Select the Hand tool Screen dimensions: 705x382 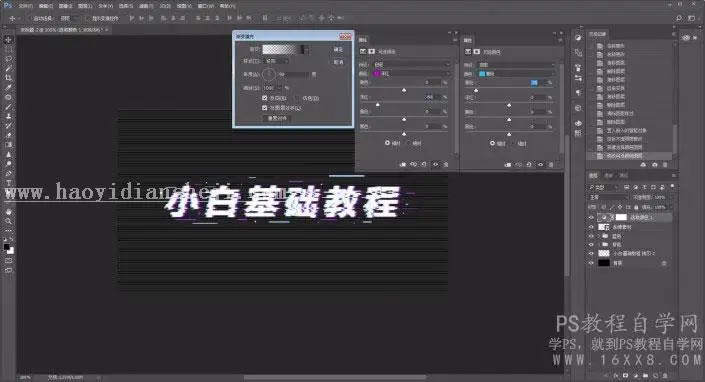tap(9, 211)
